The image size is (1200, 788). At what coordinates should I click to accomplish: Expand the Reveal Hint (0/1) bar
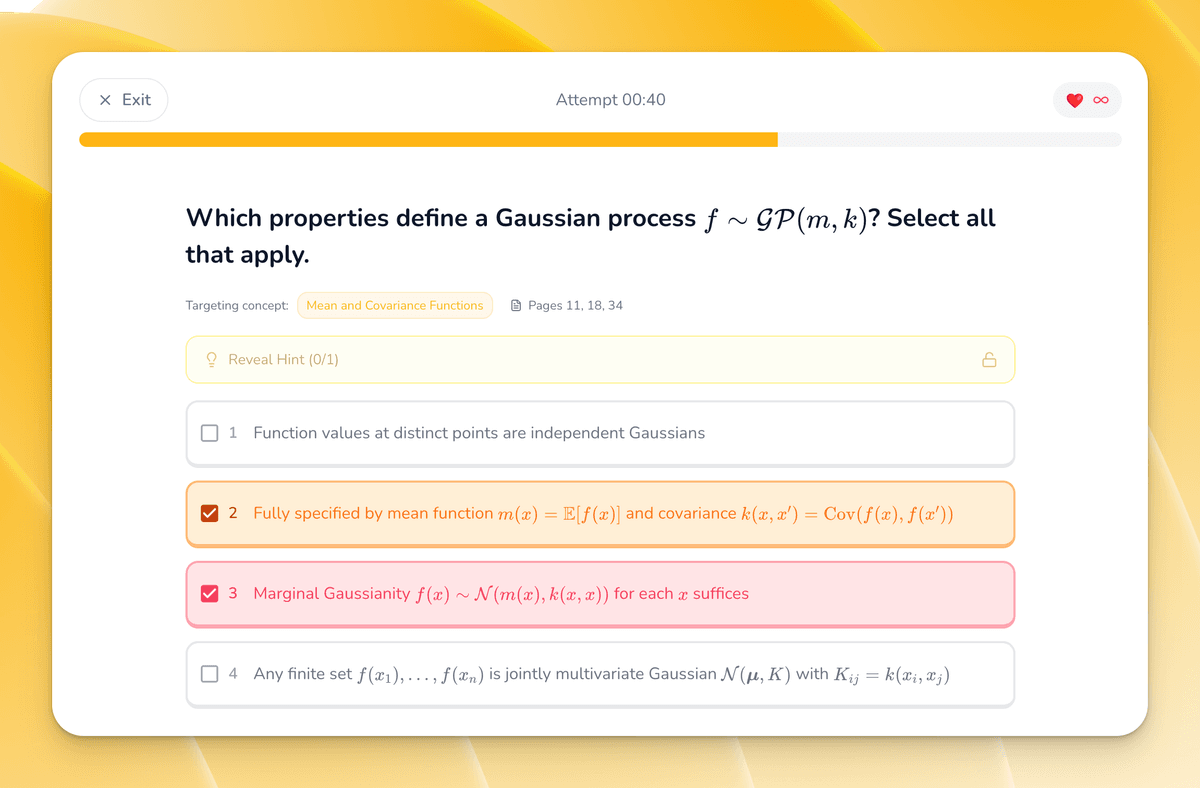pyautogui.click(x=600, y=360)
